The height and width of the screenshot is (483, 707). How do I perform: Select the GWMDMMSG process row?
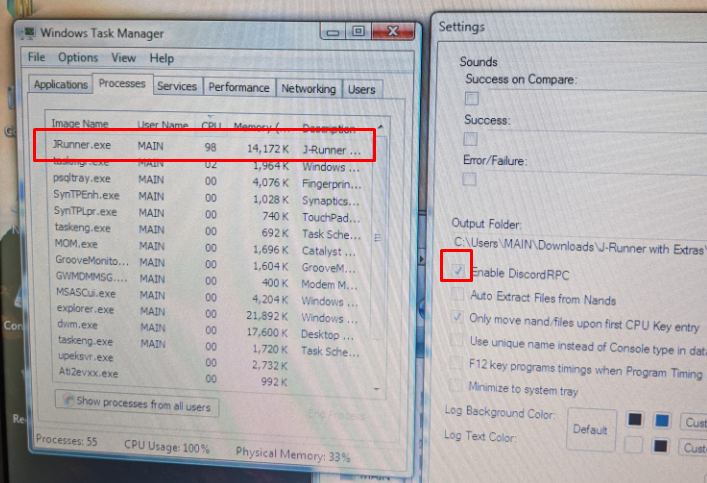207,280
